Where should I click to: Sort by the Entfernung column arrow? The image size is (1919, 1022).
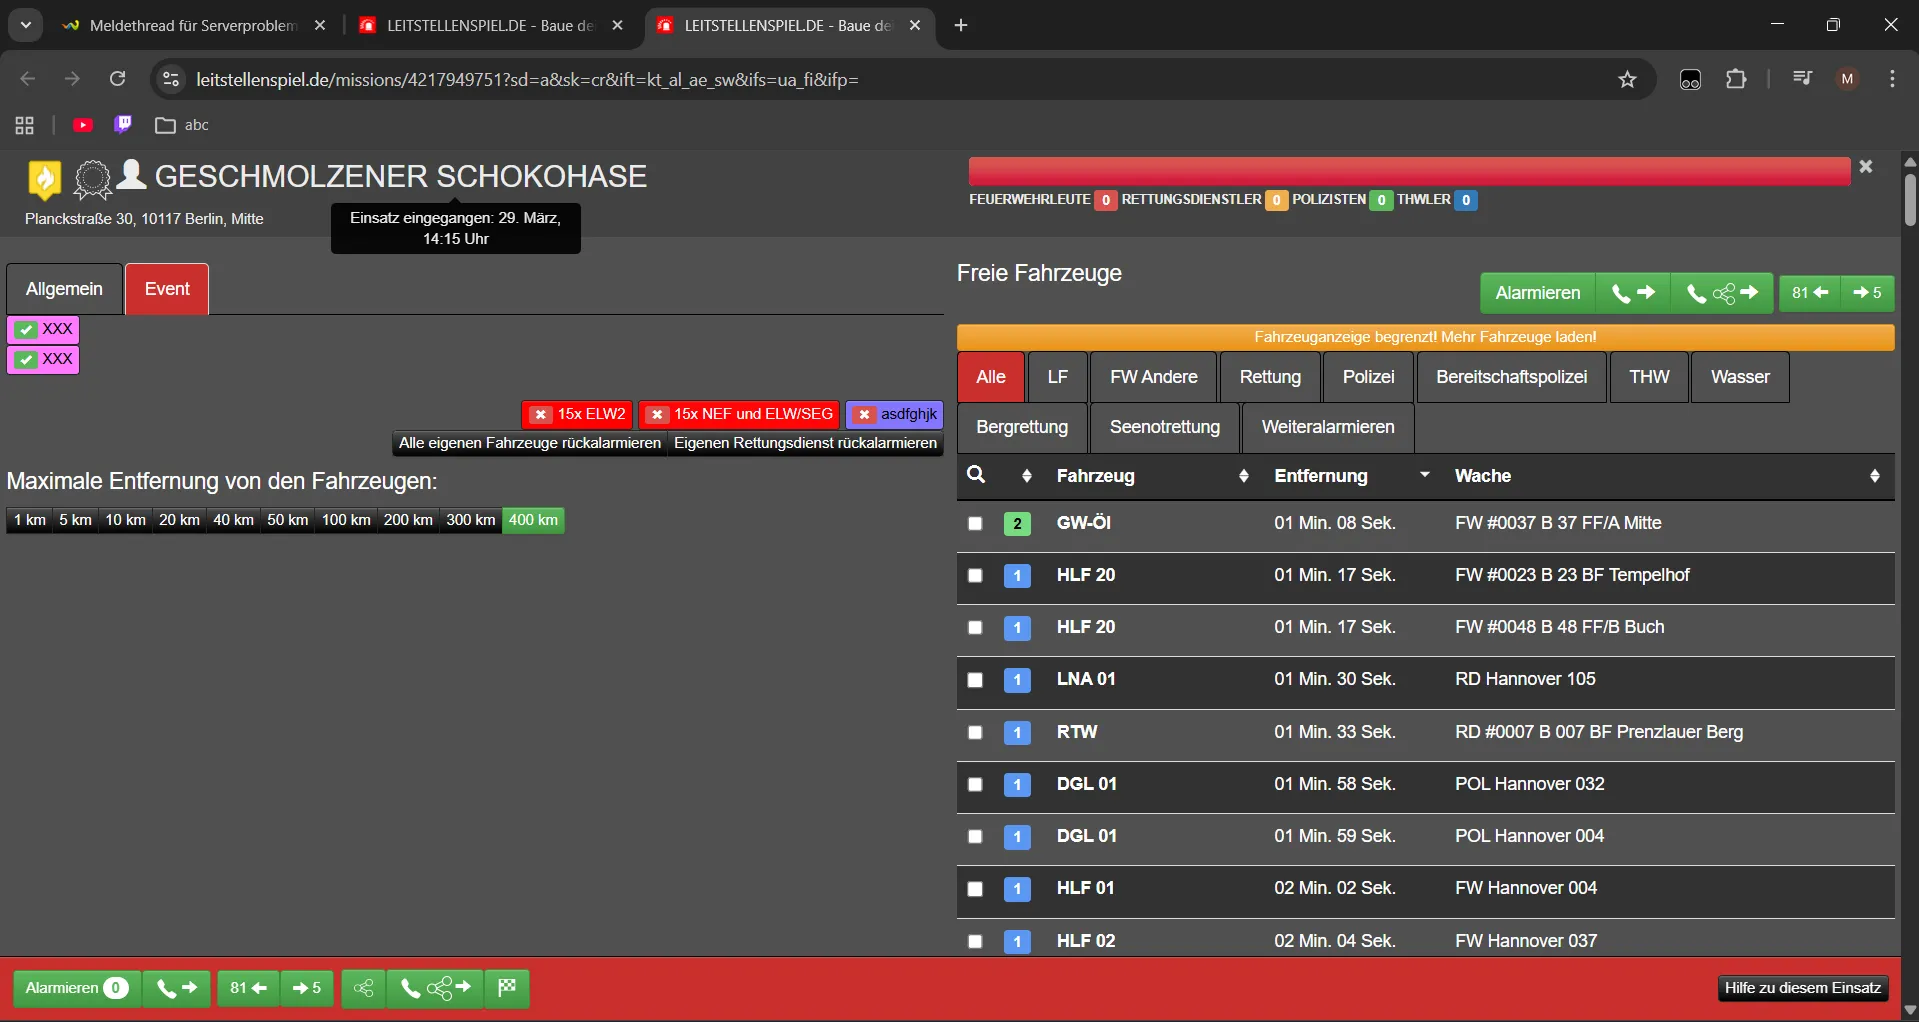point(1424,475)
